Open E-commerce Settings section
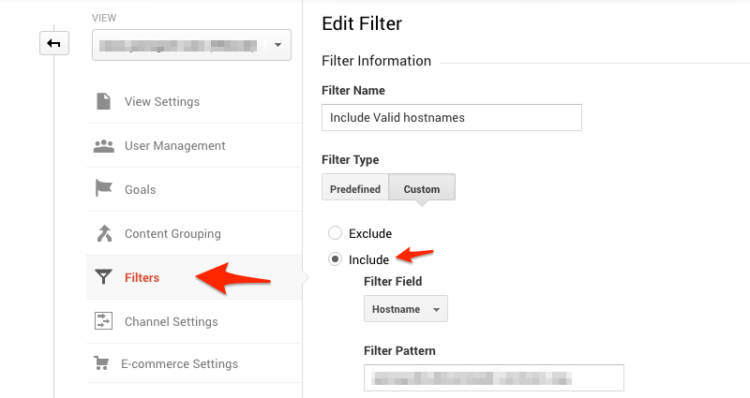 click(x=179, y=364)
